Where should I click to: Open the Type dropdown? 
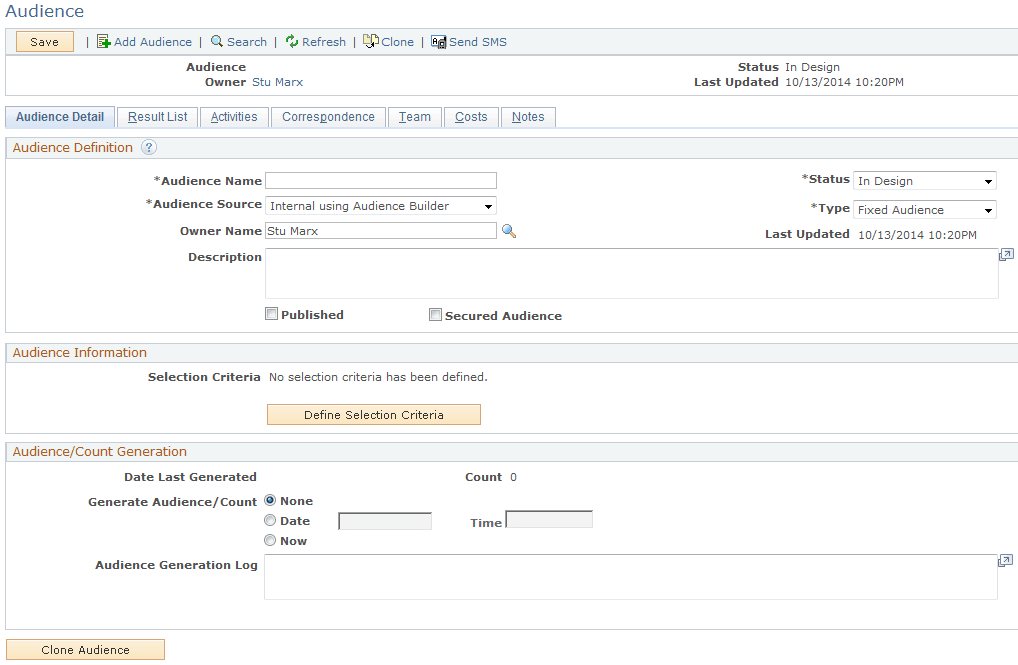point(925,210)
